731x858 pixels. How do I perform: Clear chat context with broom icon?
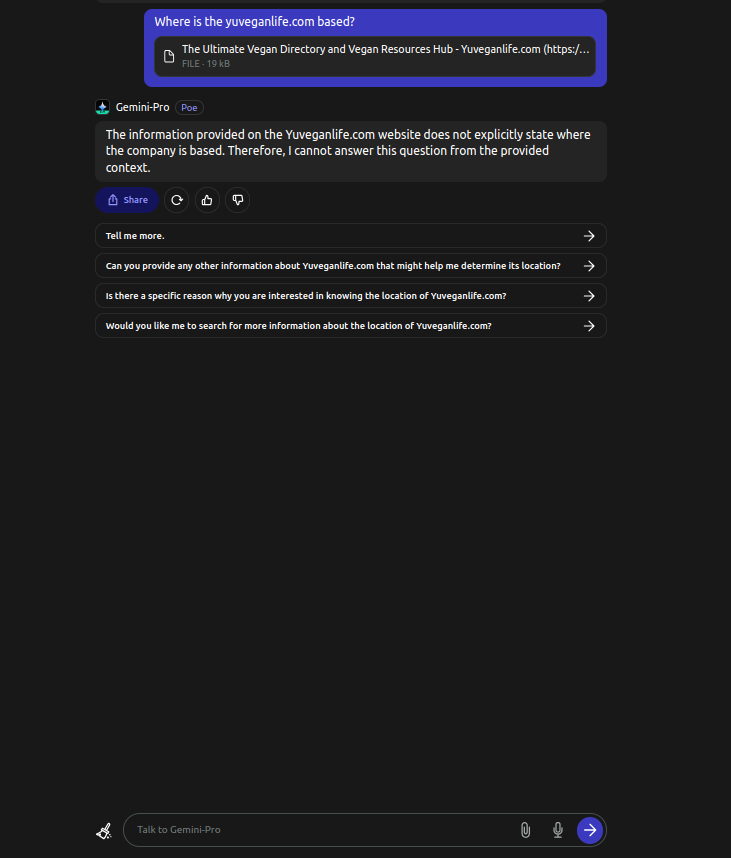pos(104,831)
